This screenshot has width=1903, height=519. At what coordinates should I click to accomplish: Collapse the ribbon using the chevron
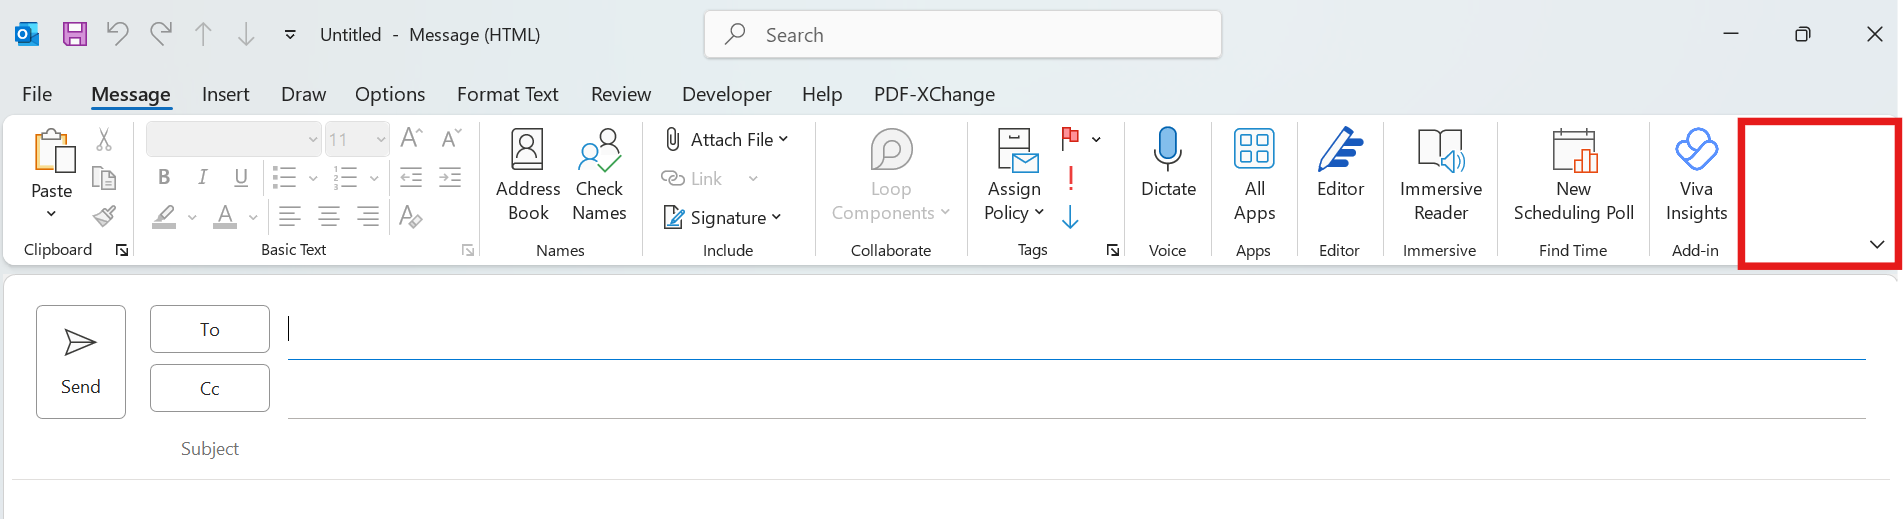pos(1877,245)
